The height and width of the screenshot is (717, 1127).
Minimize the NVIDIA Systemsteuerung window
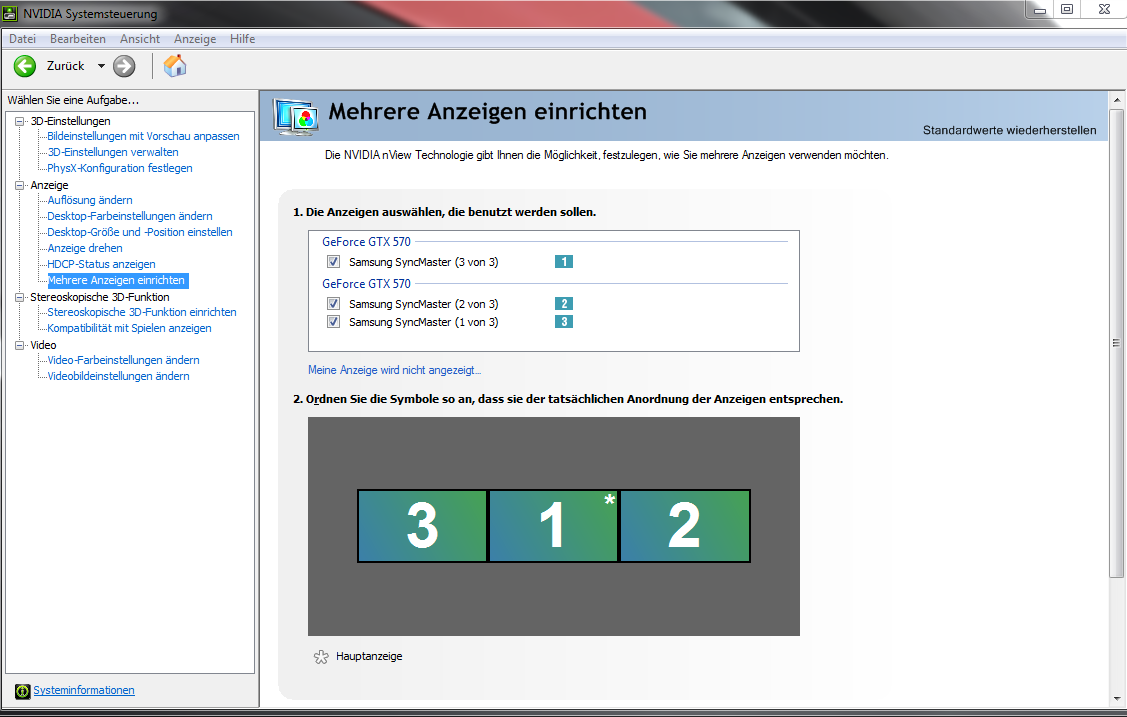coord(1039,9)
